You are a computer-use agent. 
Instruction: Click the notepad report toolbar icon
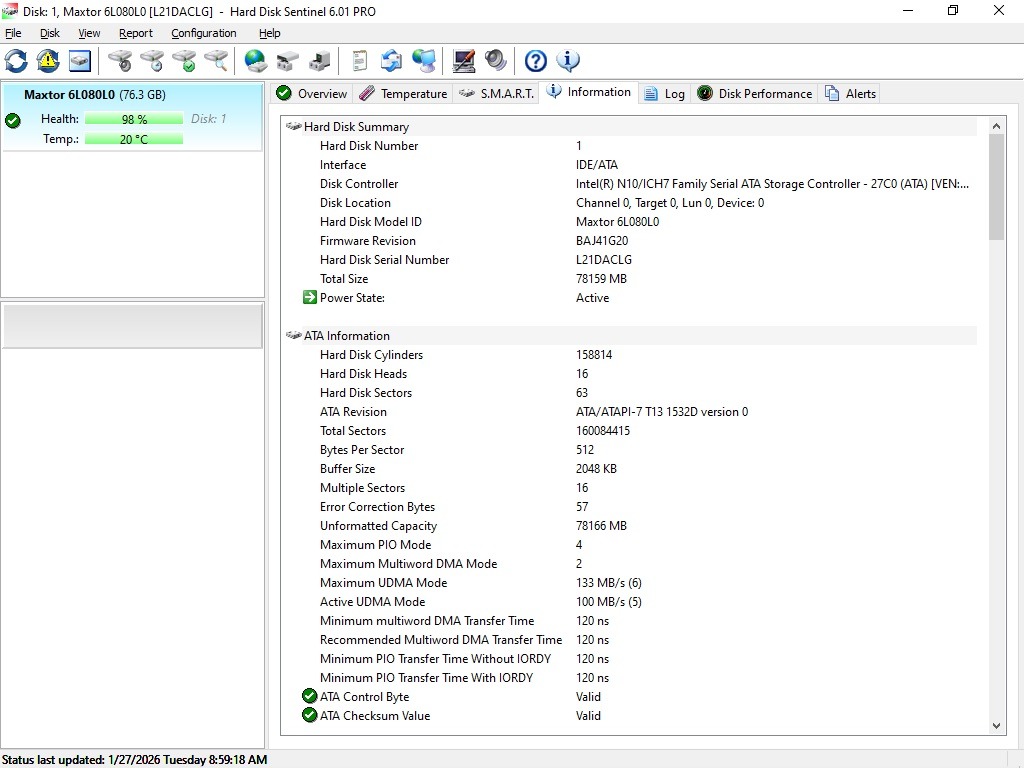(x=359, y=61)
